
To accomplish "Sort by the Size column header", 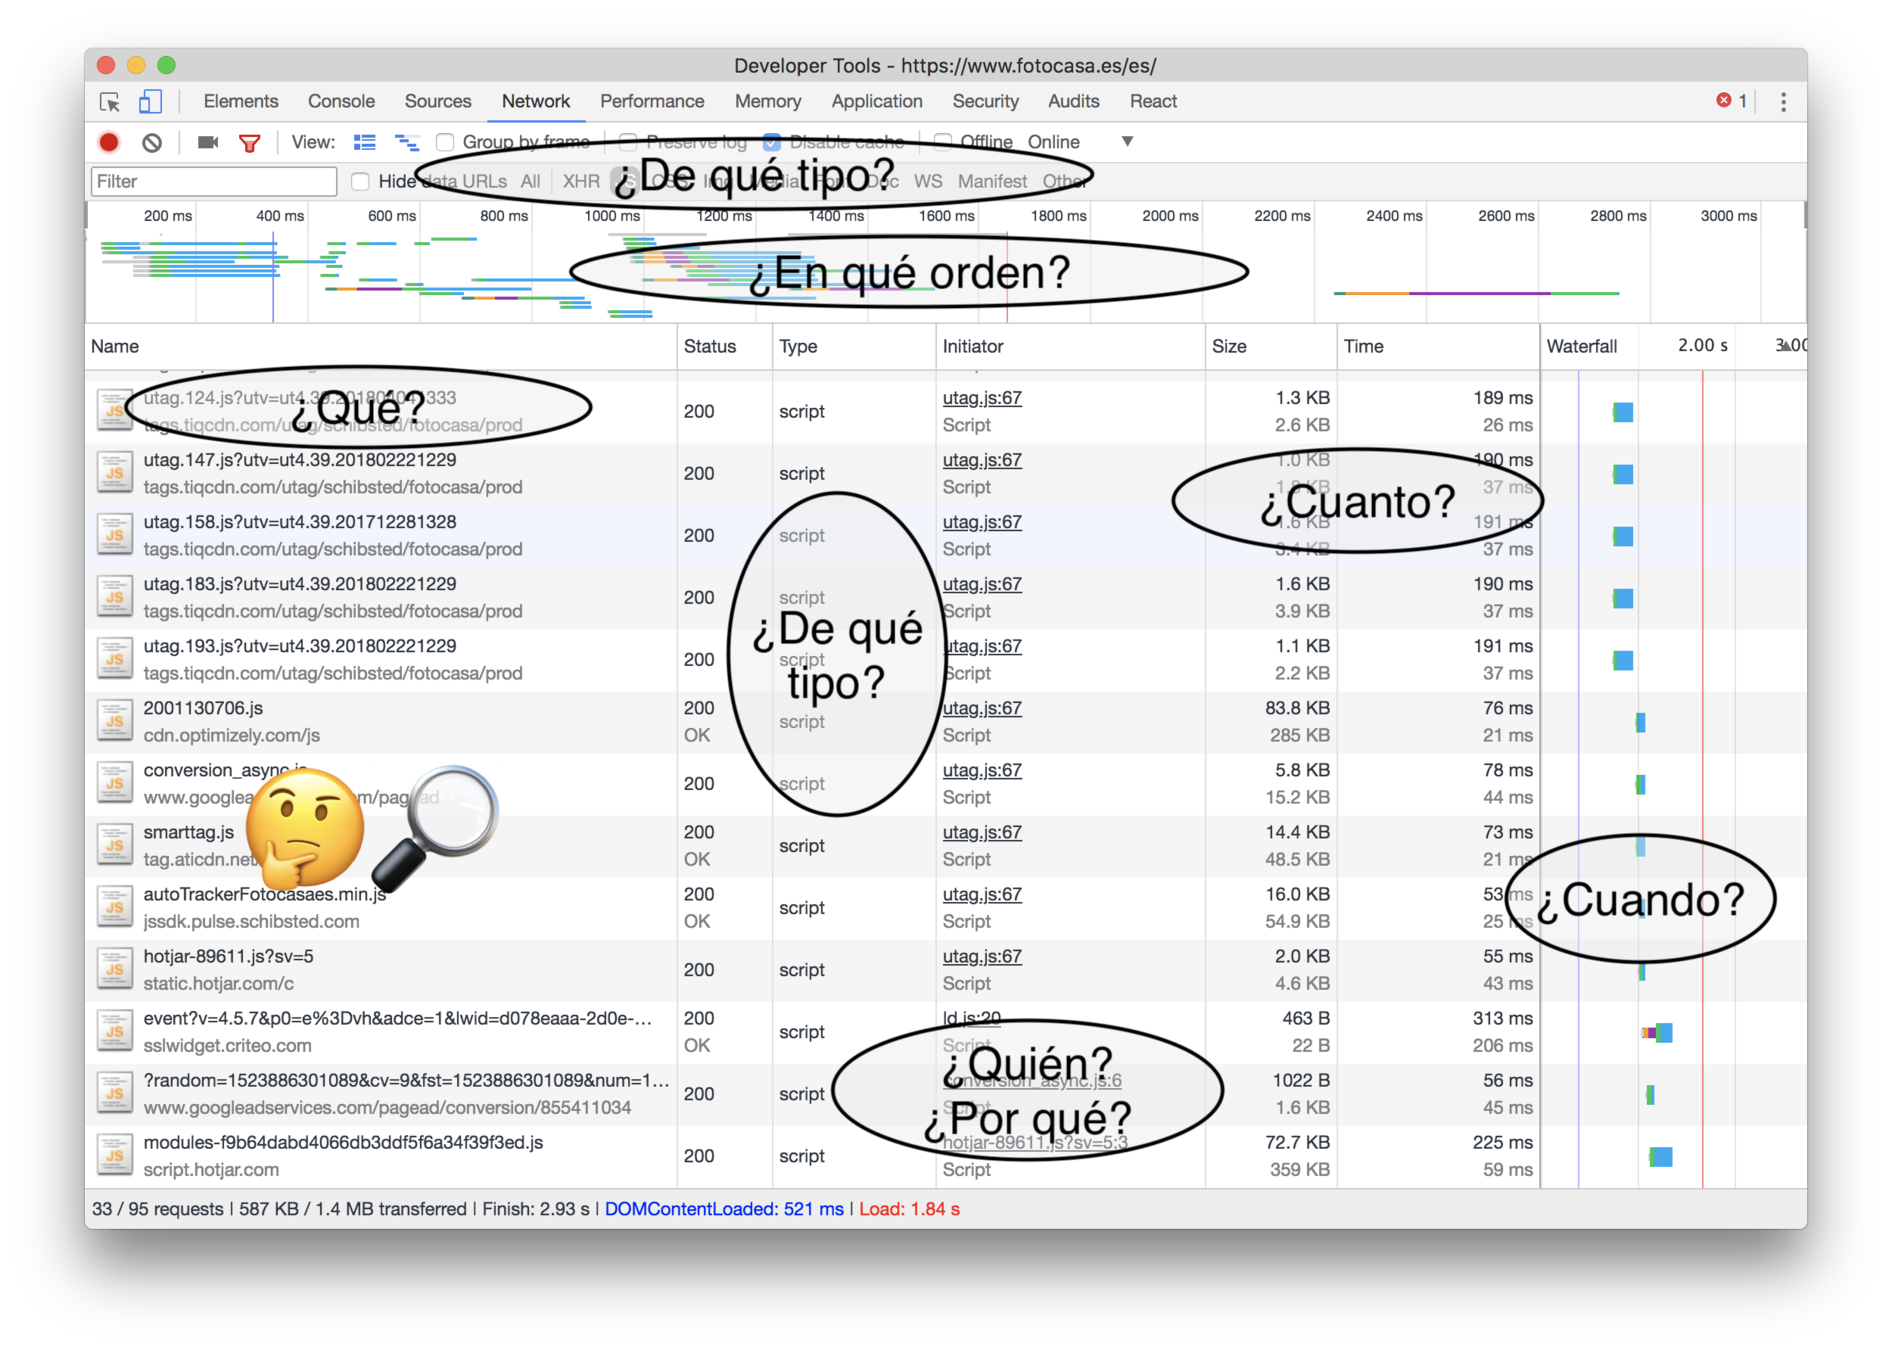I will pyautogui.click(x=1270, y=346).
